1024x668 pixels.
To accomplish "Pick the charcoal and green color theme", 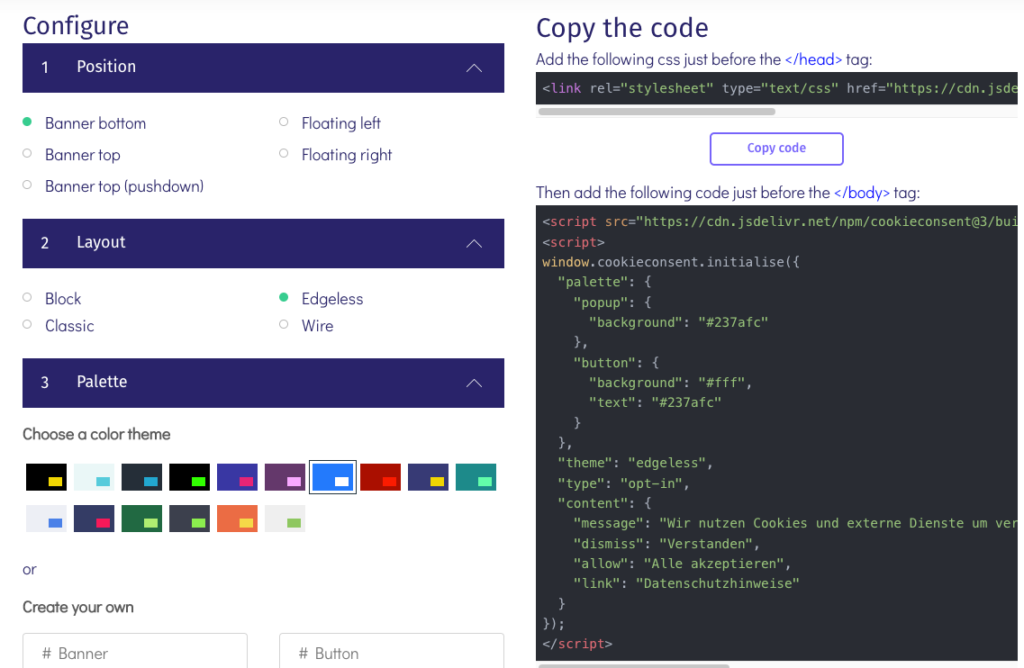I will point(189,518).
